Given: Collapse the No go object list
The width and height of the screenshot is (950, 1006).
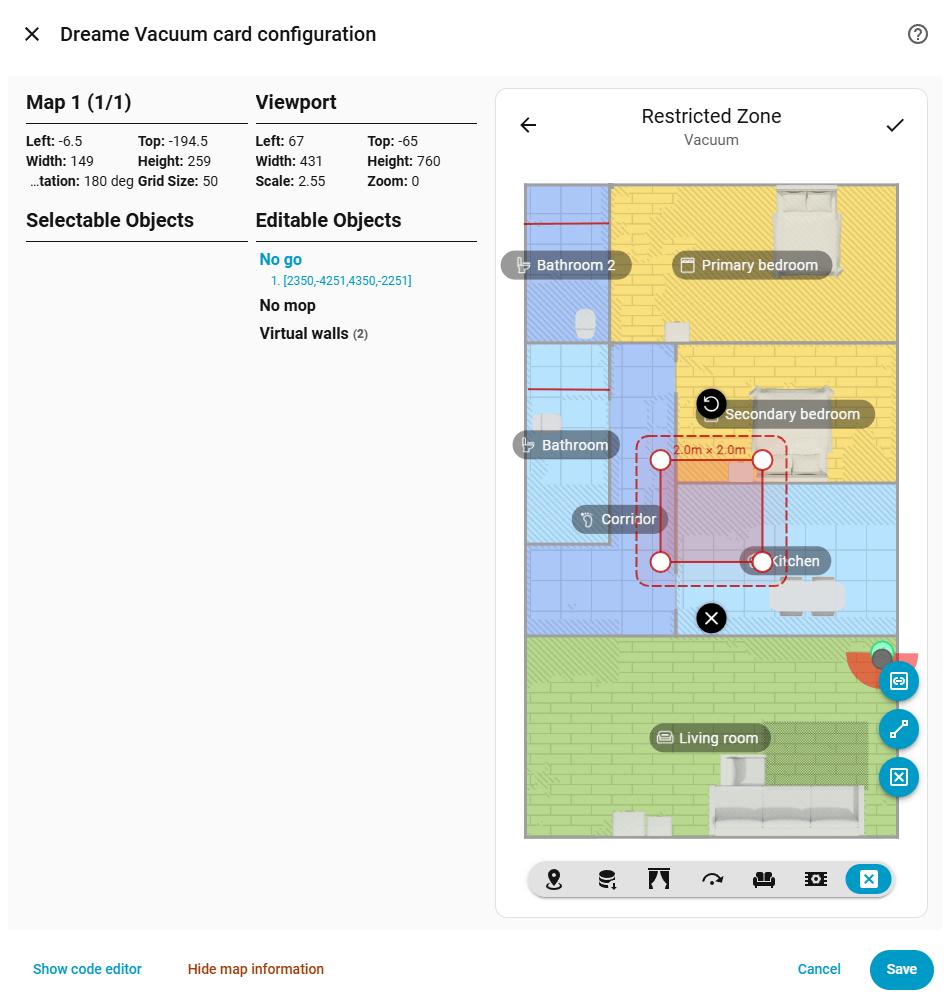Looking at the screenshot, I should [x=280, y=259].
